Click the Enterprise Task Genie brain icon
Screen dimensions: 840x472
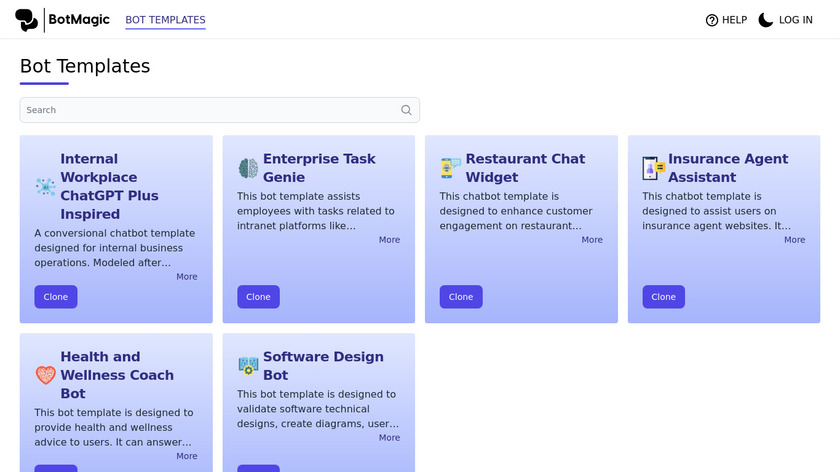click(248, 168)
